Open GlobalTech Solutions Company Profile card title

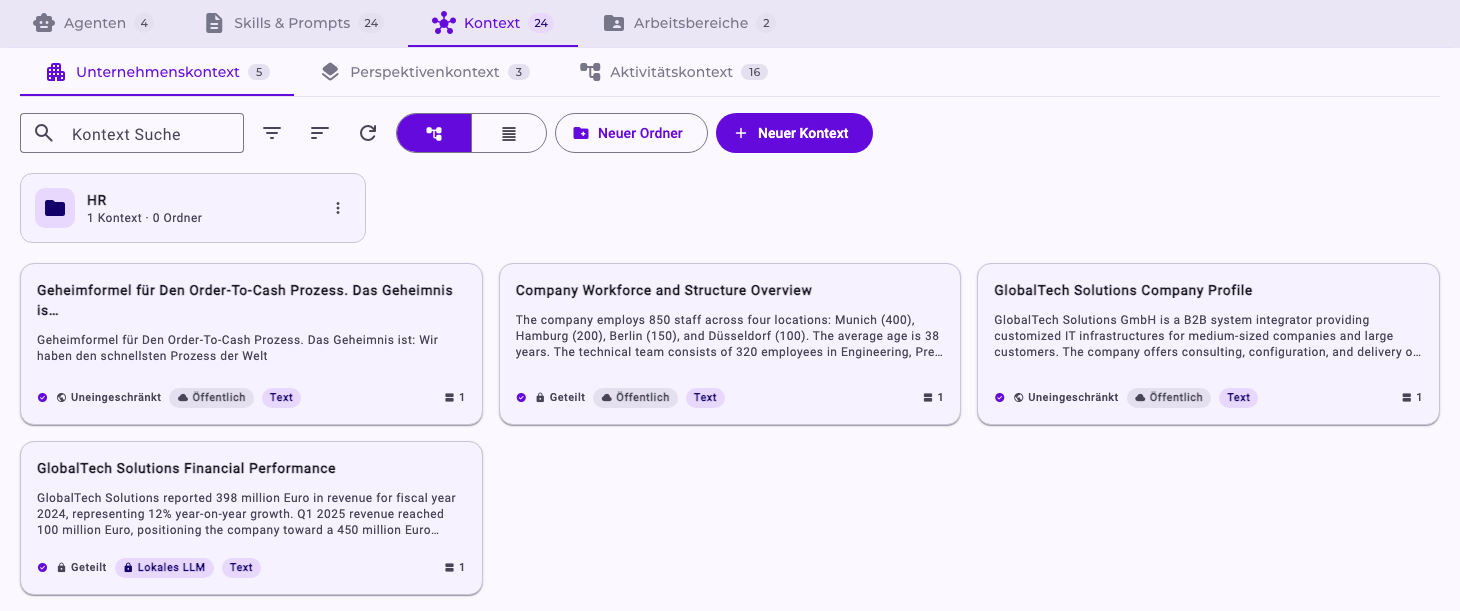click(x=1123, y=290)
